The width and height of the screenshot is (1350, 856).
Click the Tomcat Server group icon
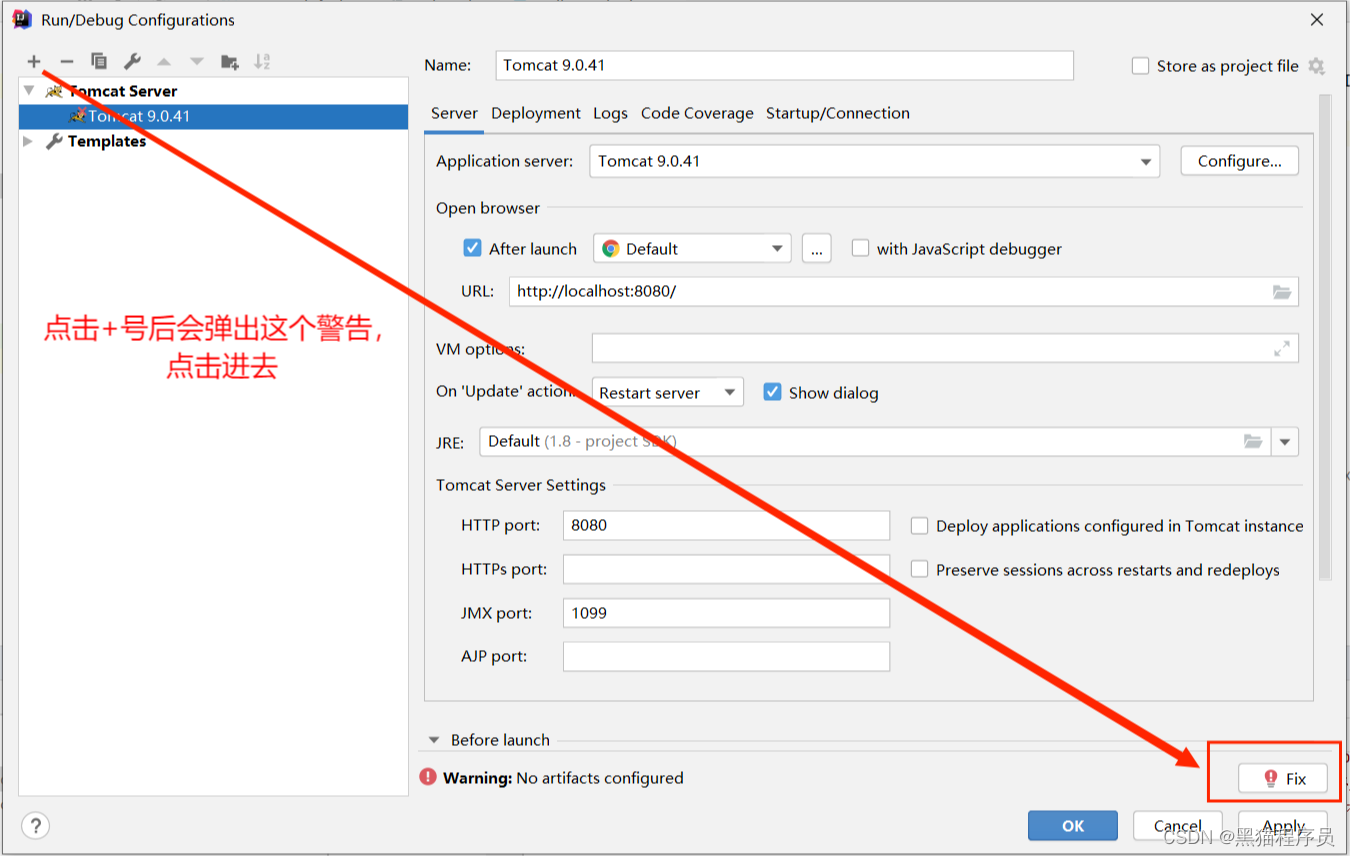[54, 91]
